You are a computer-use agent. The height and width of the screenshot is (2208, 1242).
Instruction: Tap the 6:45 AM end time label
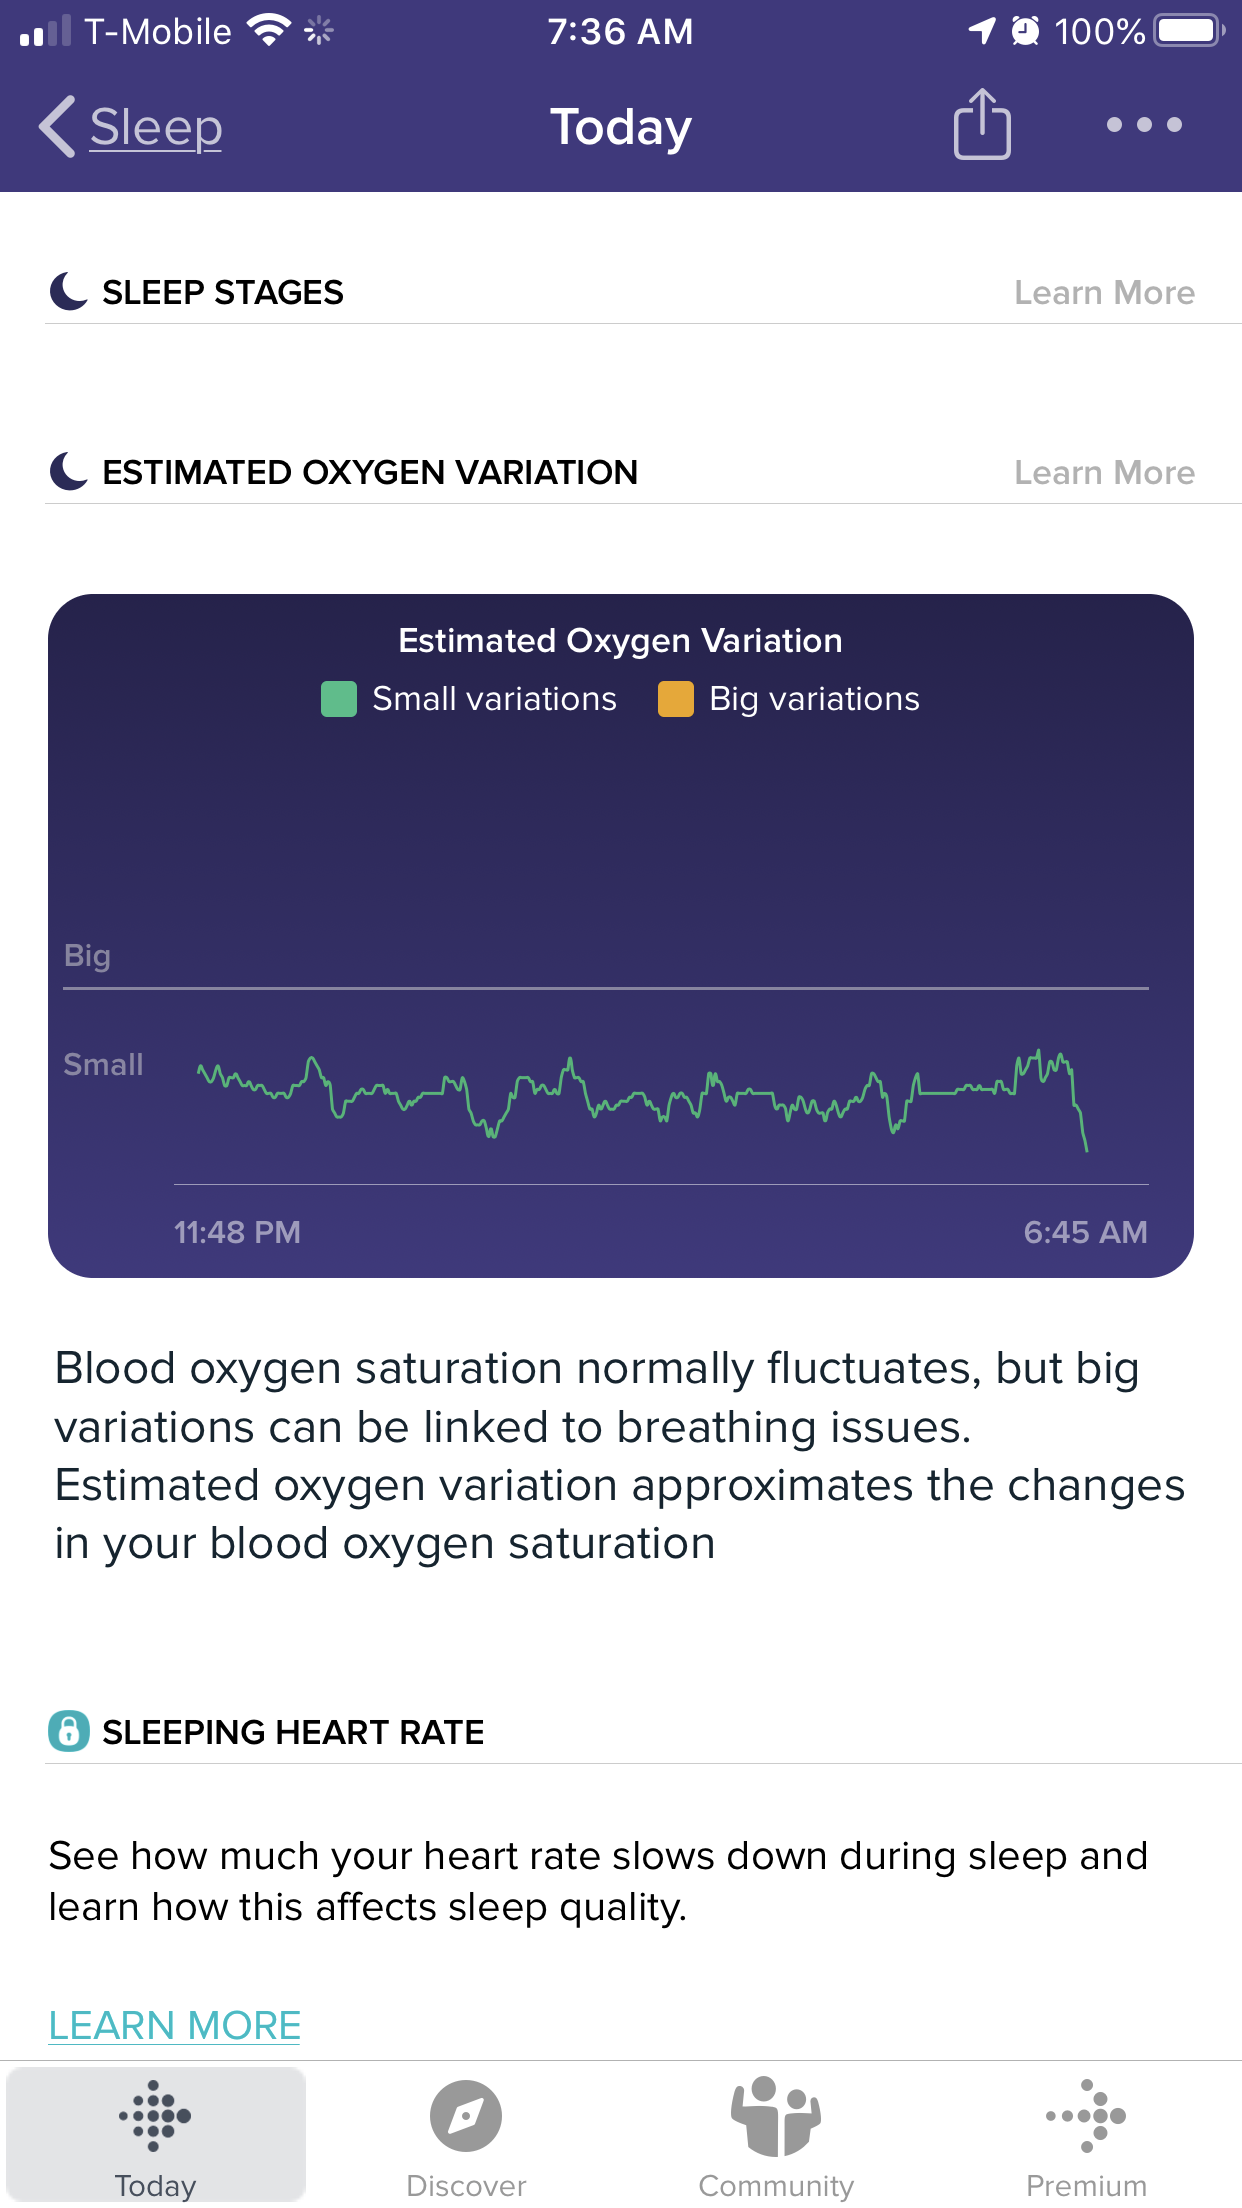point(1085,1232)
